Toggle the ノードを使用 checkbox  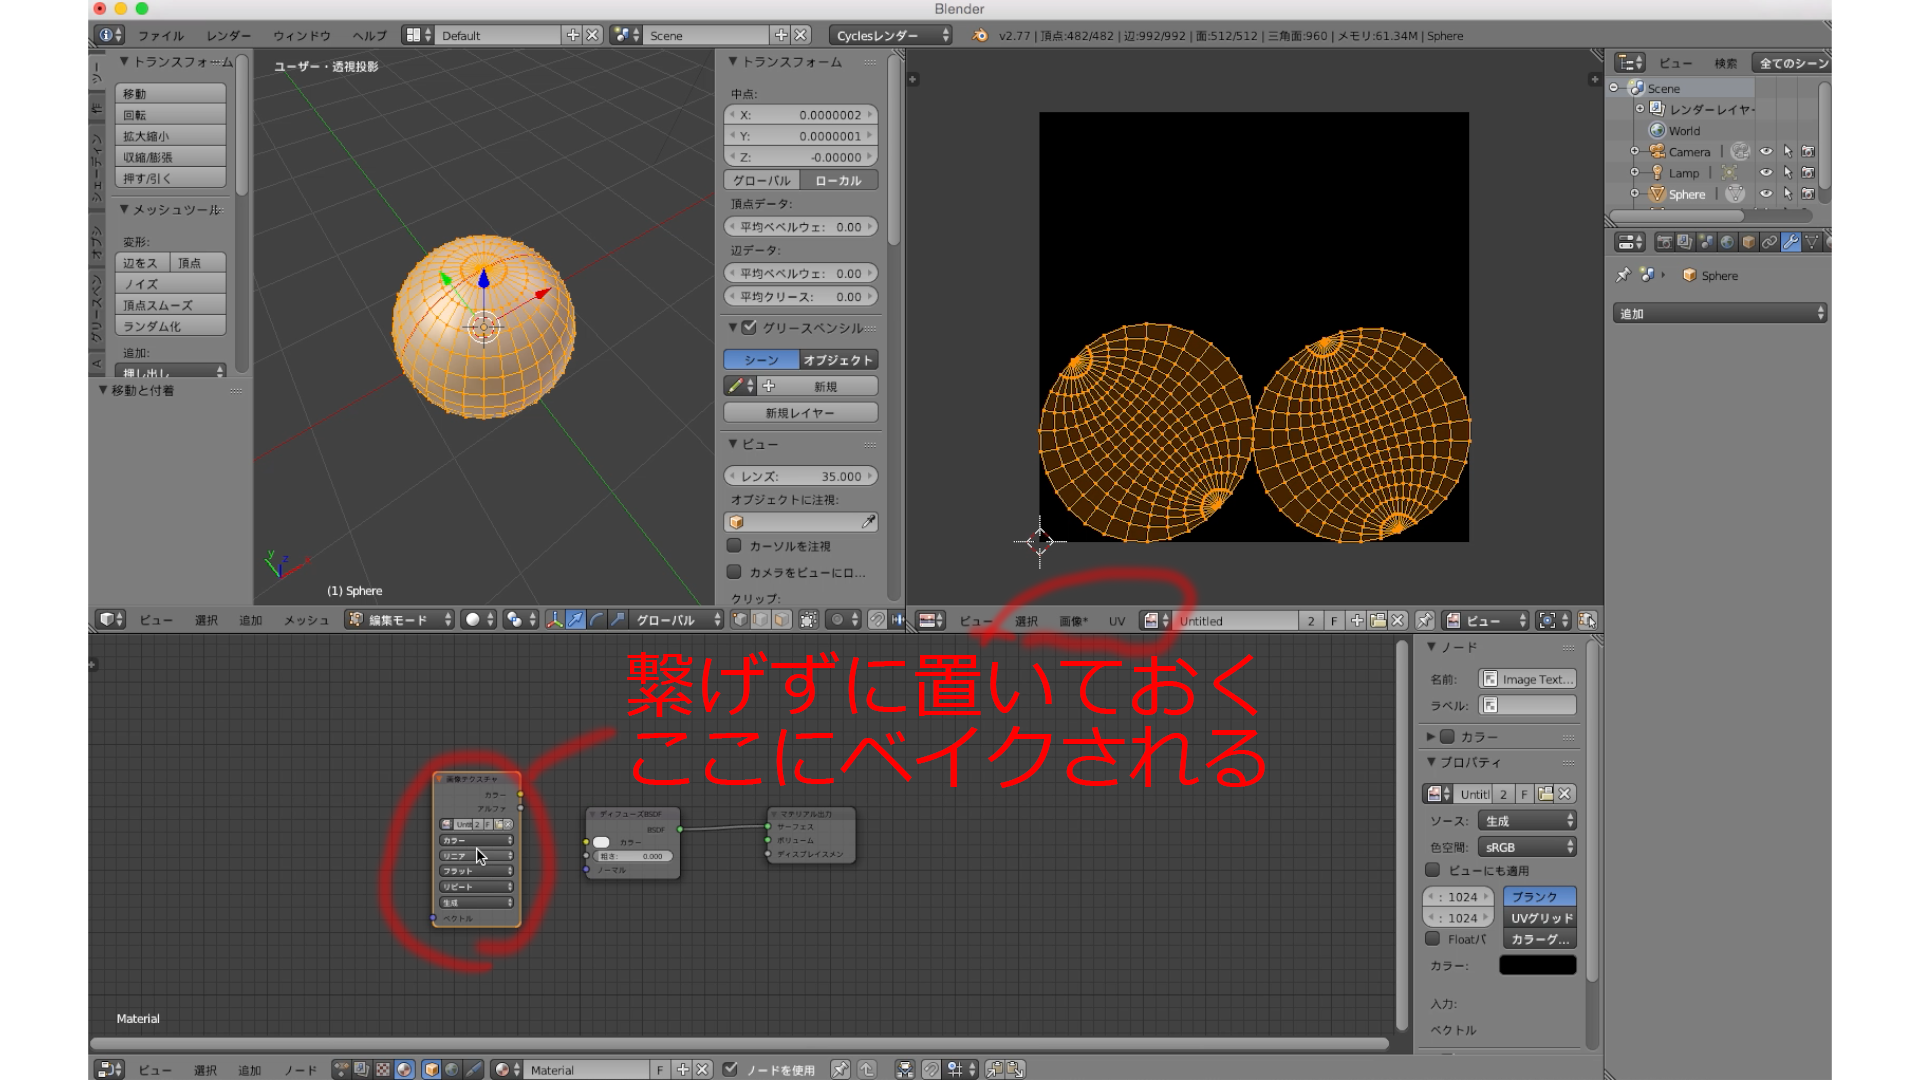point(731,1070)
